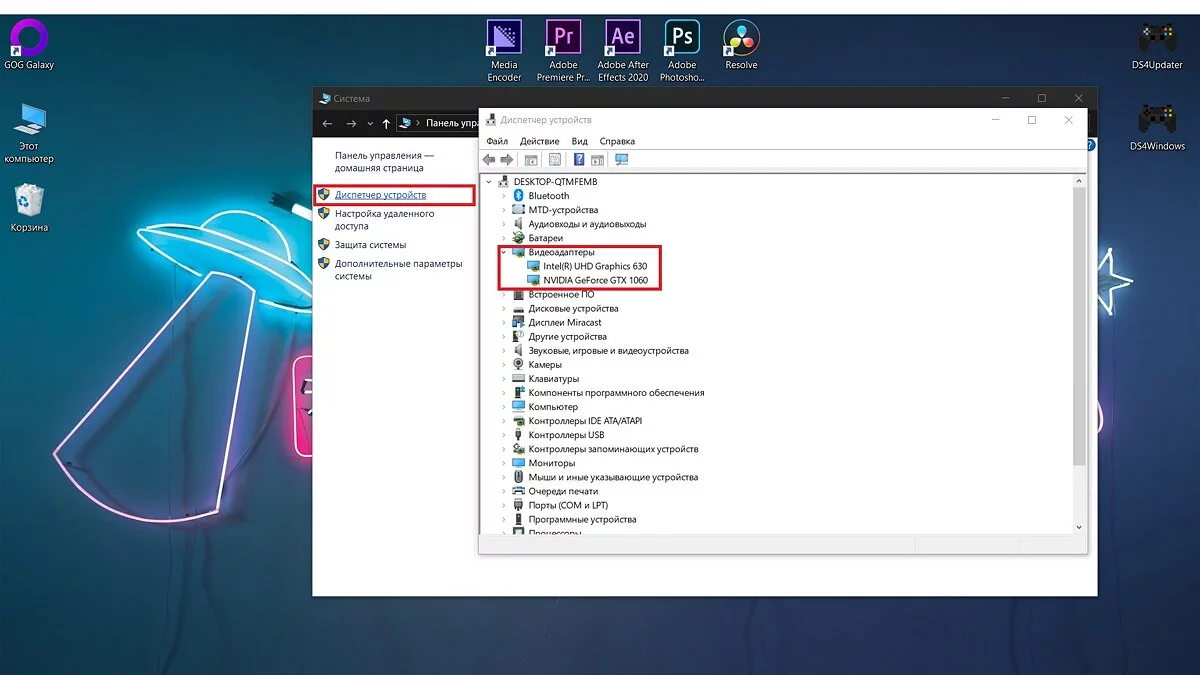
Task: Open recent locations dropdown in Система window
Action: (370, 124)
